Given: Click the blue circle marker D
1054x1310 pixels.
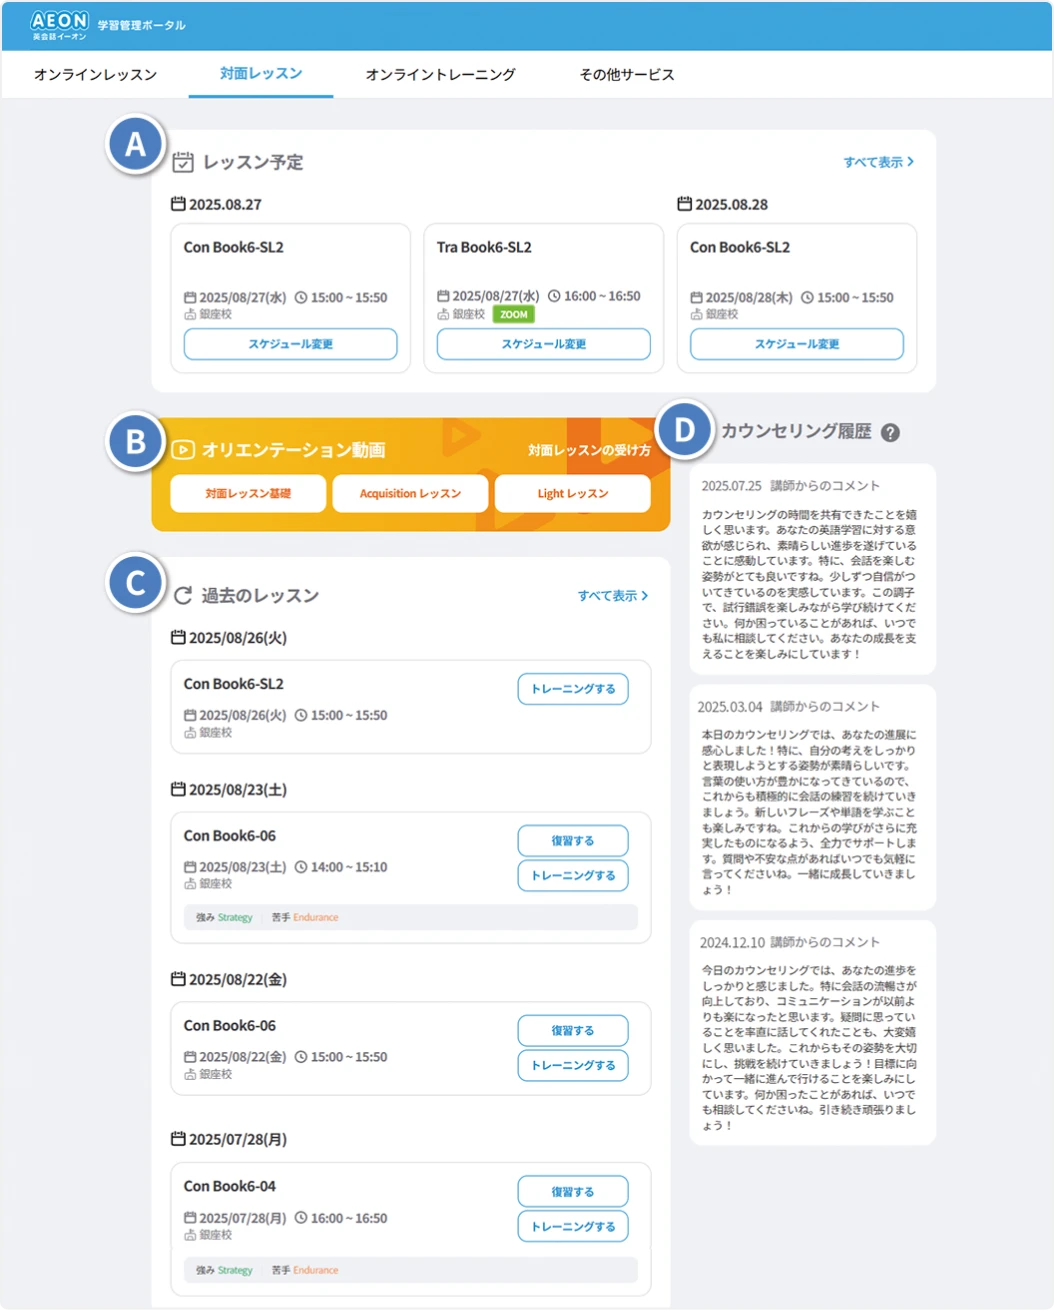Looking at the screenshot, I should [684, 430].
